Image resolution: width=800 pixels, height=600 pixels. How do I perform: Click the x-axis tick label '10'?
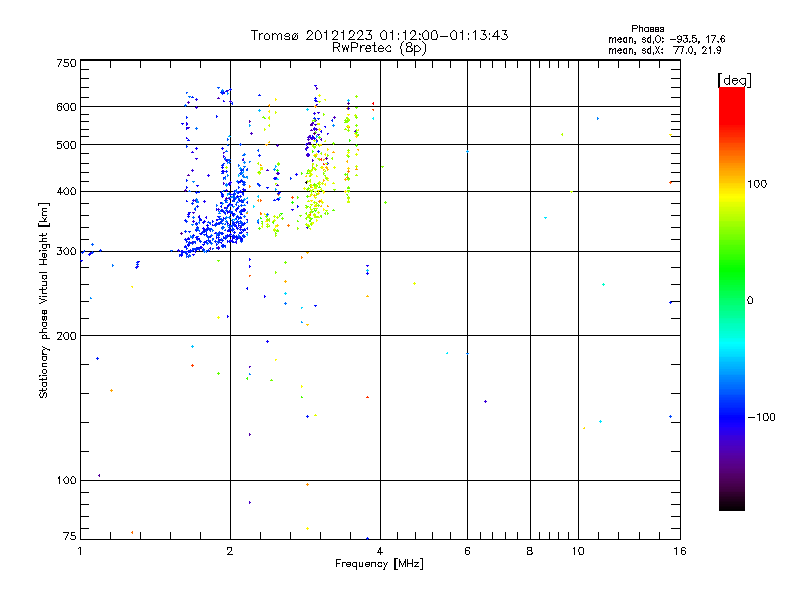[x=578, y=551]
